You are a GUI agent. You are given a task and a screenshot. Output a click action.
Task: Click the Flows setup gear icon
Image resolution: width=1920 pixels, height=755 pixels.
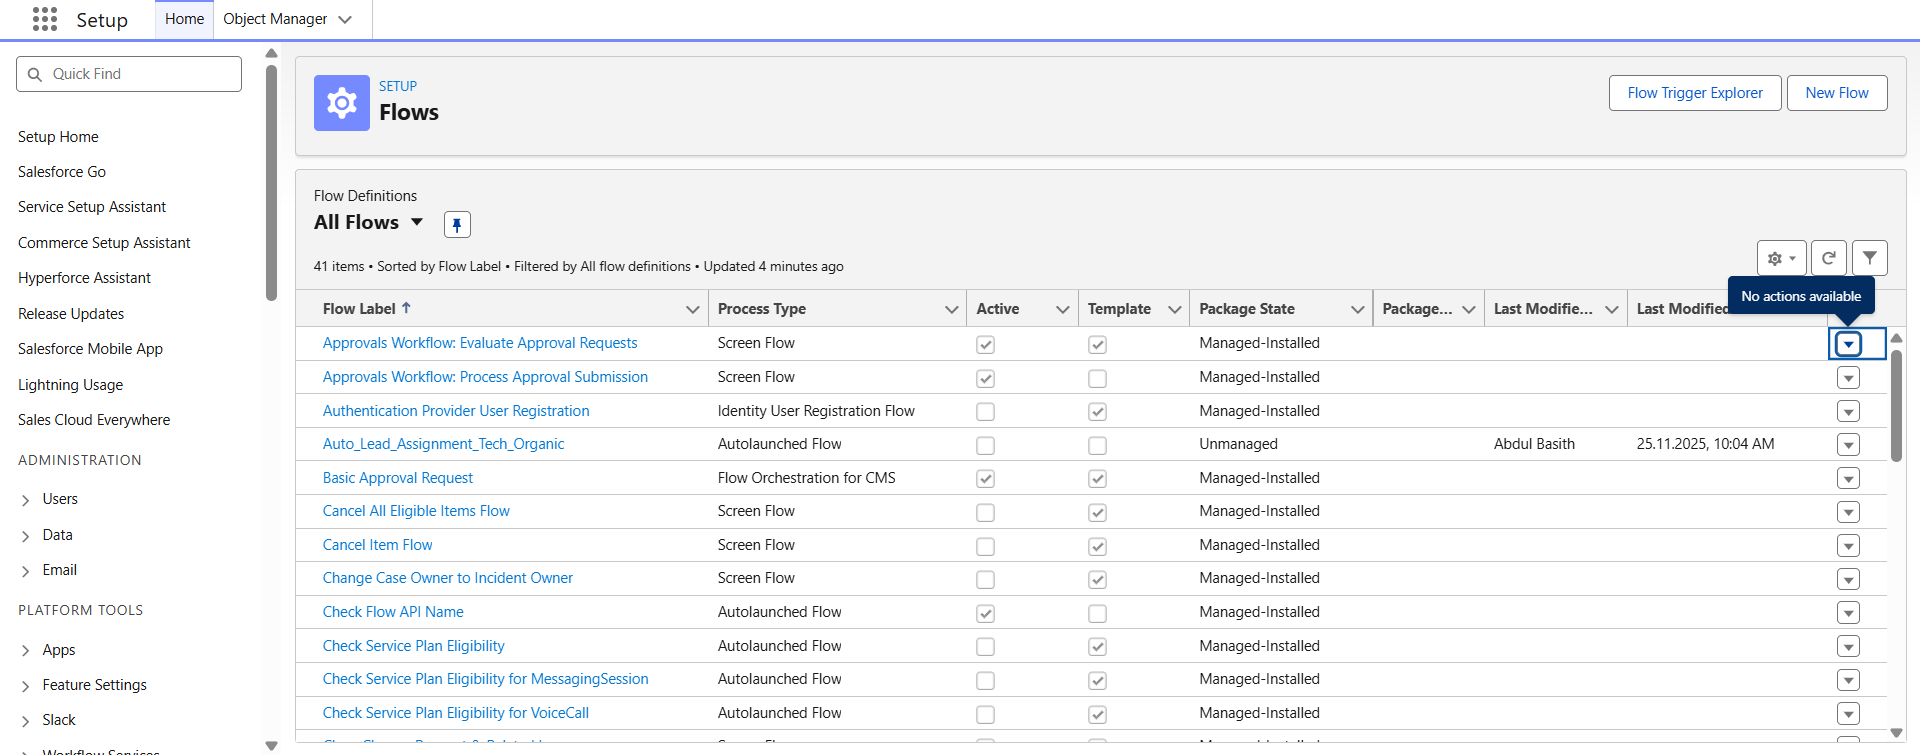tap(342, 103)
